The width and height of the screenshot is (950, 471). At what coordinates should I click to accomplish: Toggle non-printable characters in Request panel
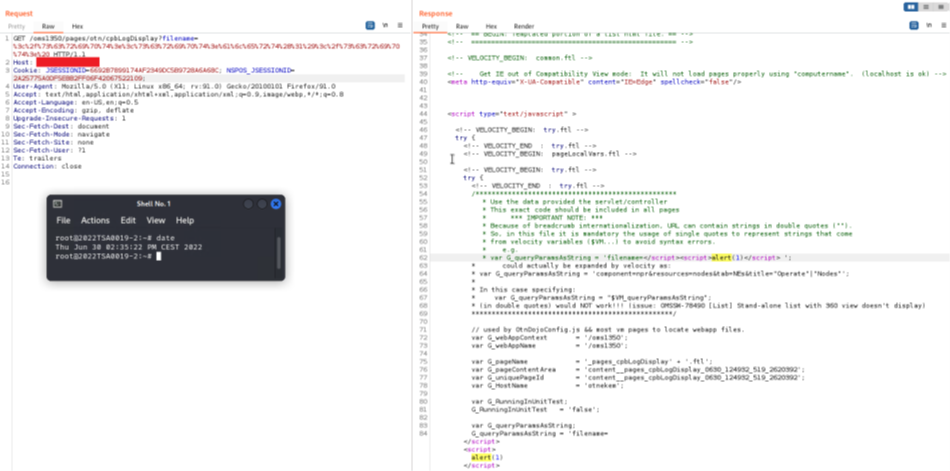point(385,25)
